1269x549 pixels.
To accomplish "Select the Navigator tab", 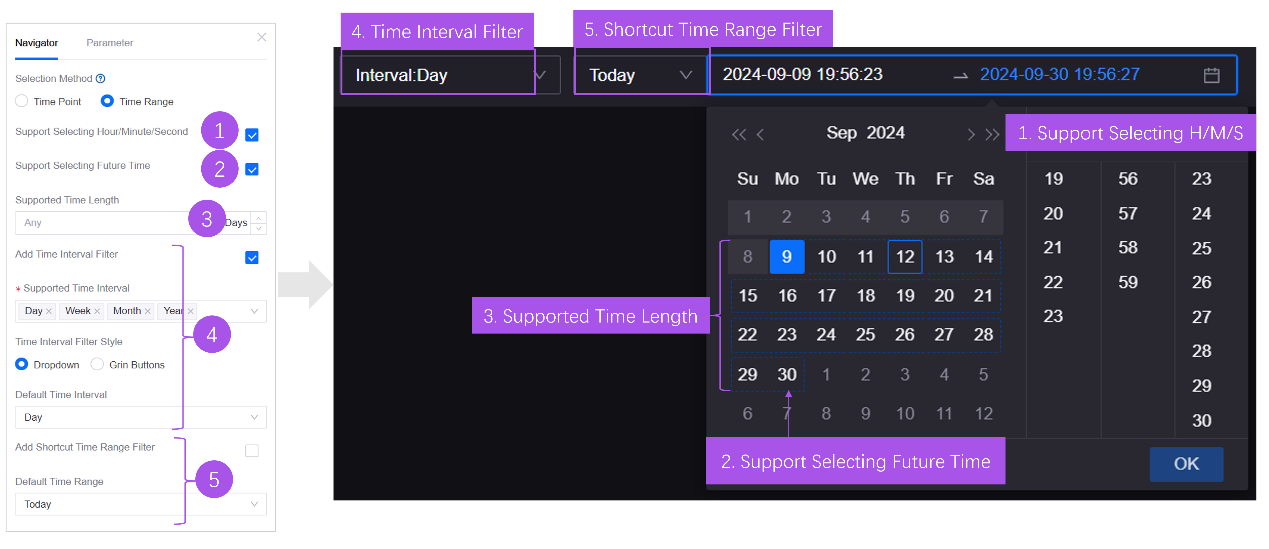I will click(x=36, y=43).
